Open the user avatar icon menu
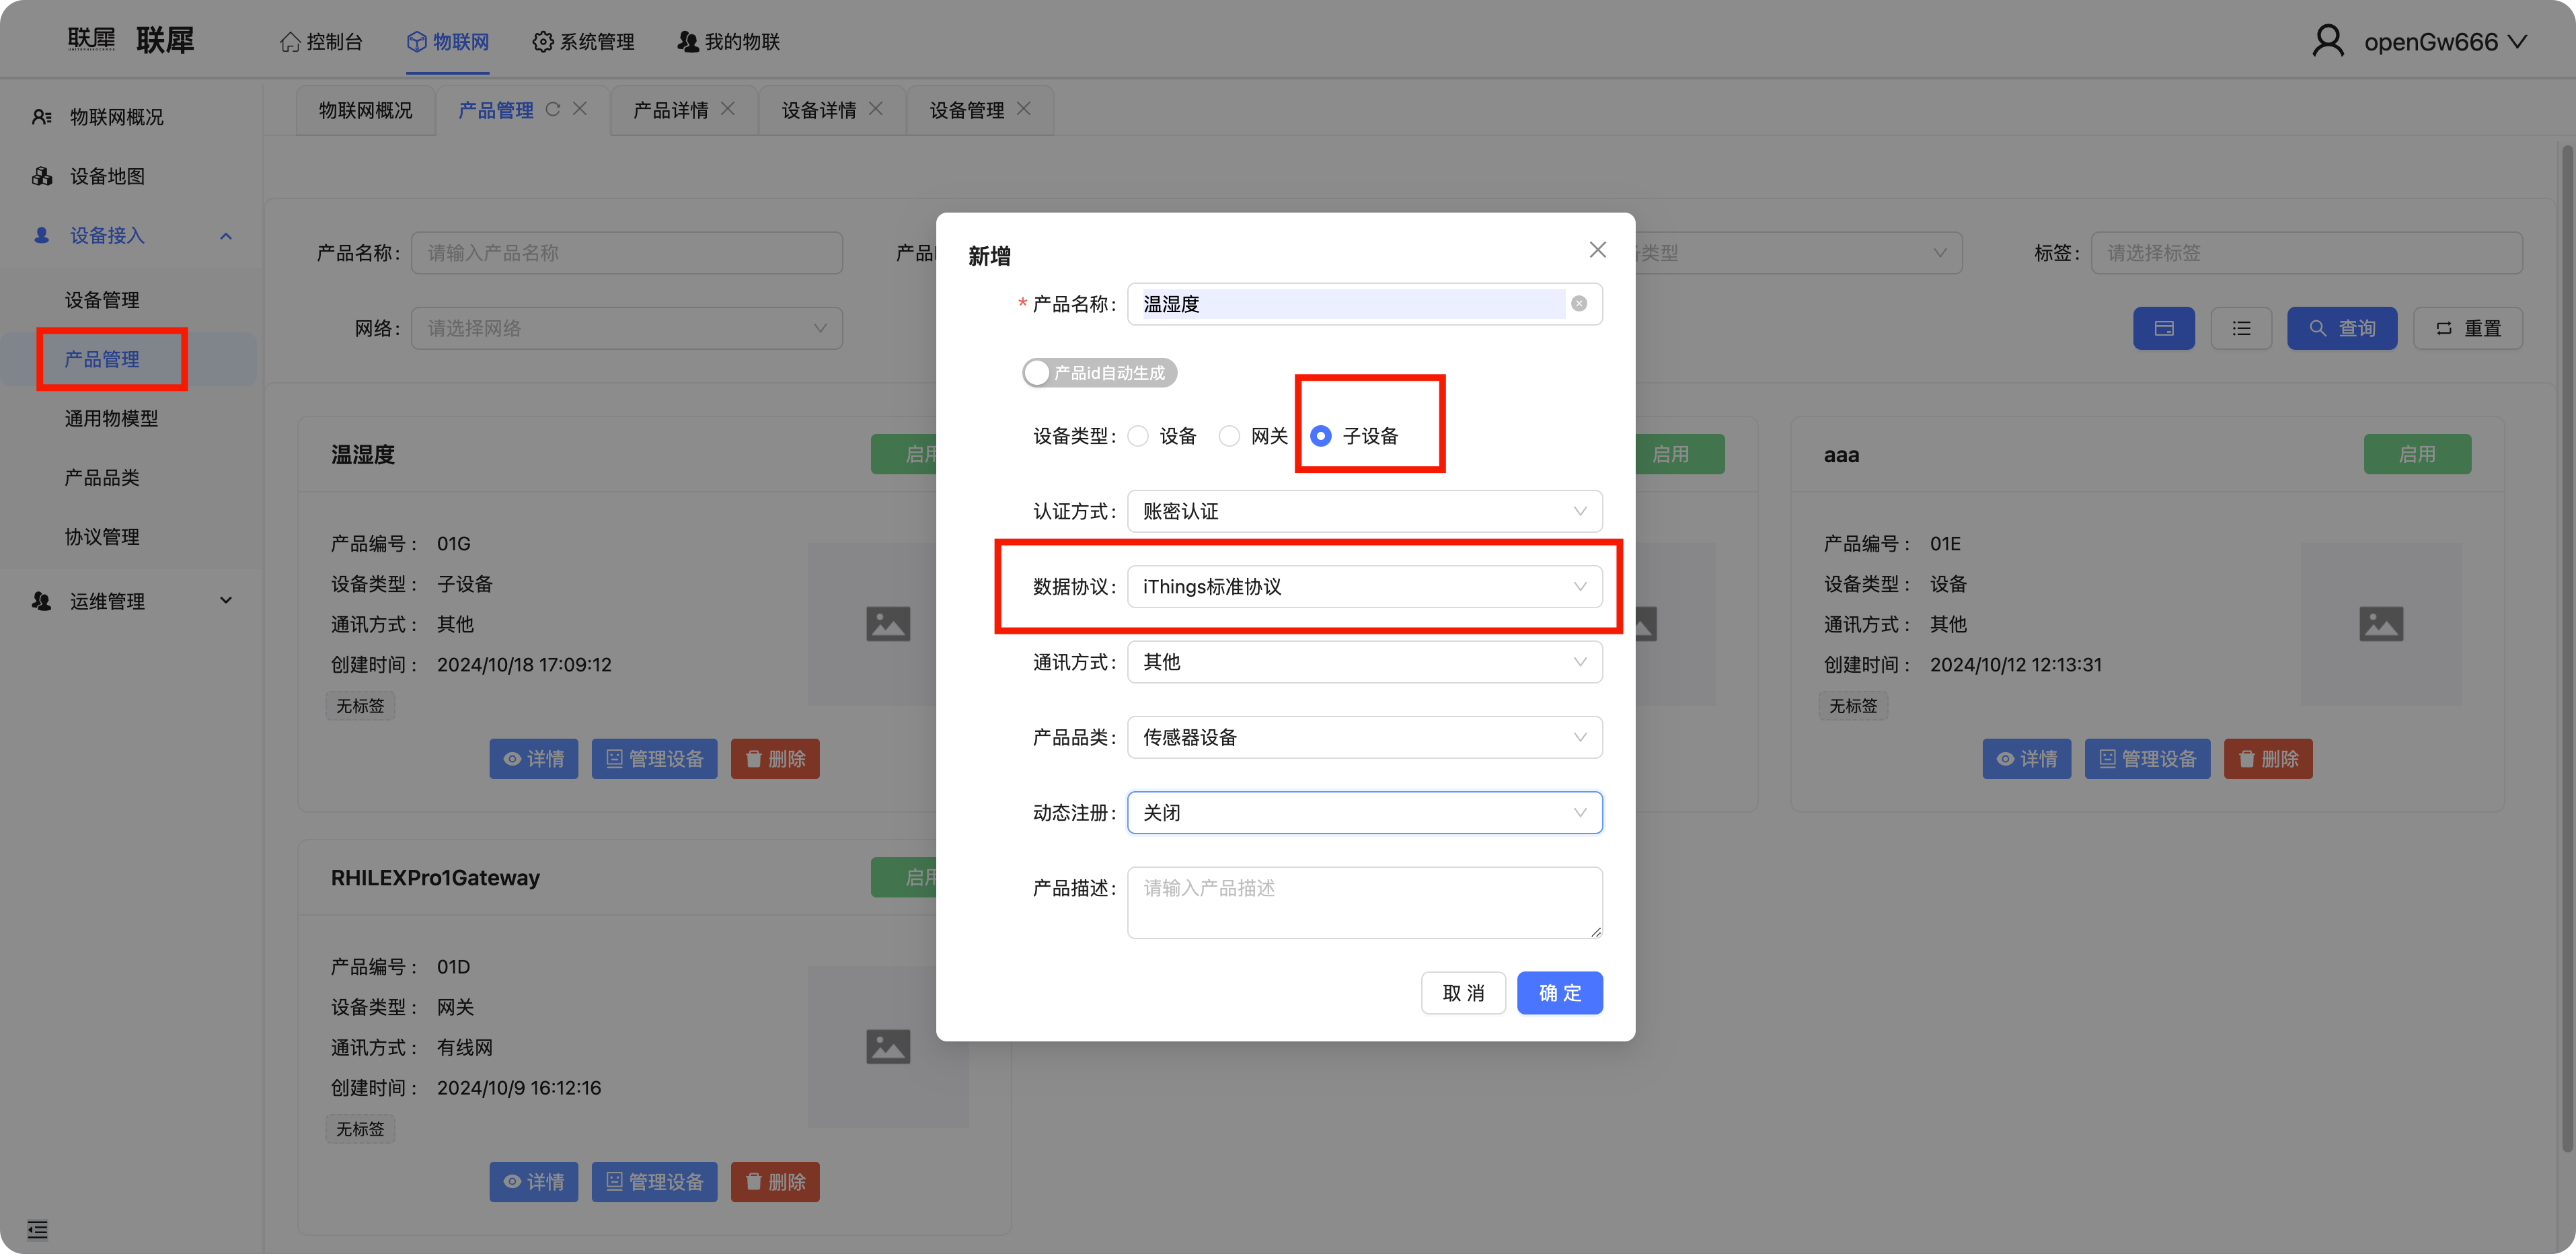This screenshot has width=2576, height=1254. (x=2327, y=41)
